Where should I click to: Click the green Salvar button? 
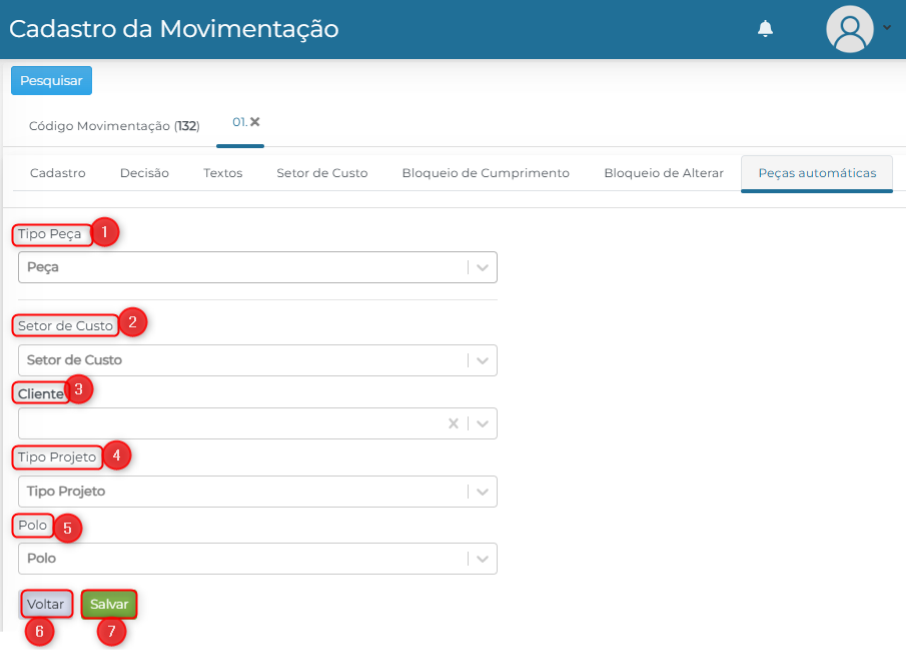pos(109,604)
